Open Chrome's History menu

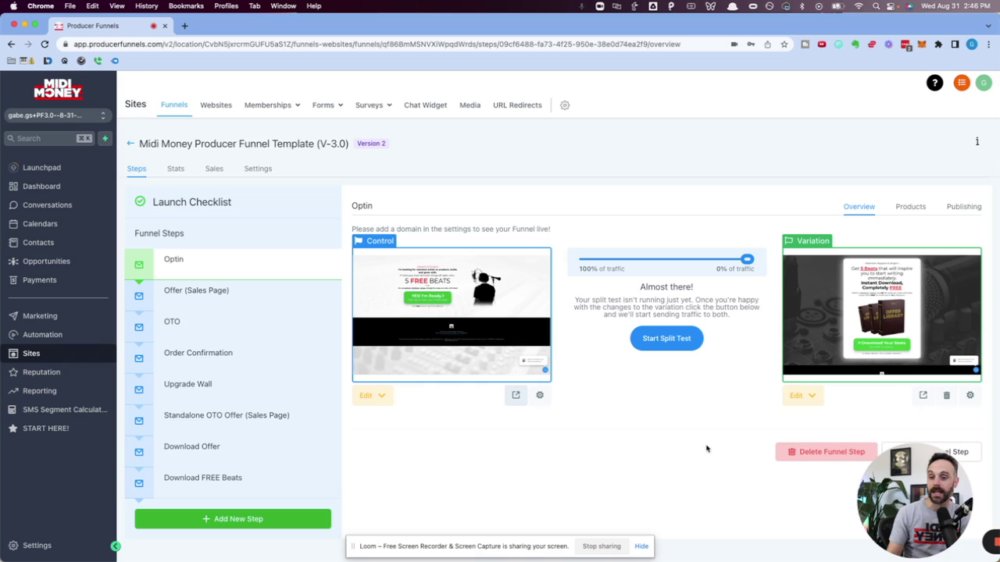(146, 6)
